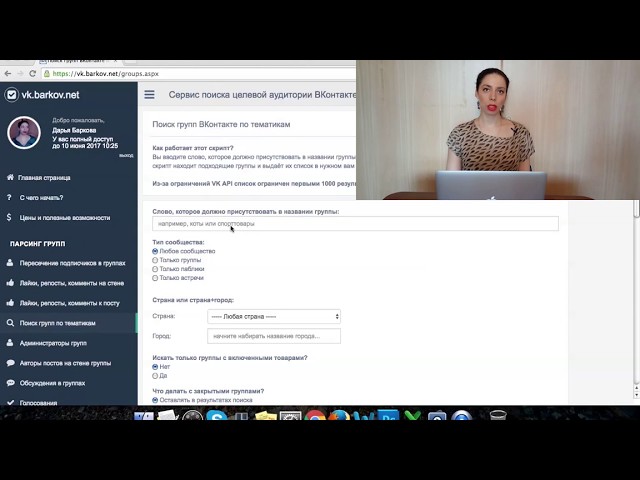Select Оставлять в результатах поиска option
This screenshot has width=640, height=480.
point(155,400)
